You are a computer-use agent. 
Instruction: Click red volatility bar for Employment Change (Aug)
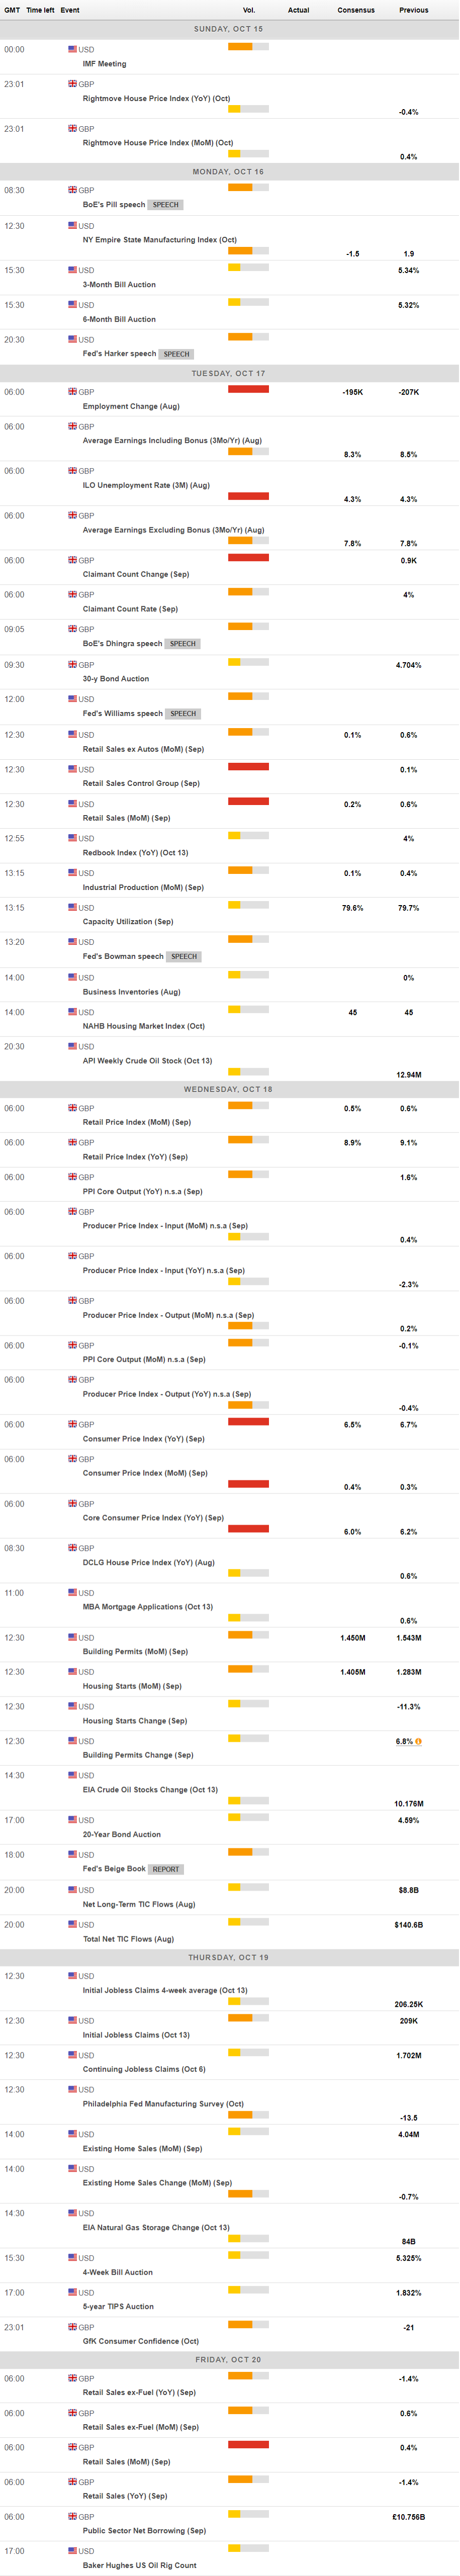coord(248,389)
